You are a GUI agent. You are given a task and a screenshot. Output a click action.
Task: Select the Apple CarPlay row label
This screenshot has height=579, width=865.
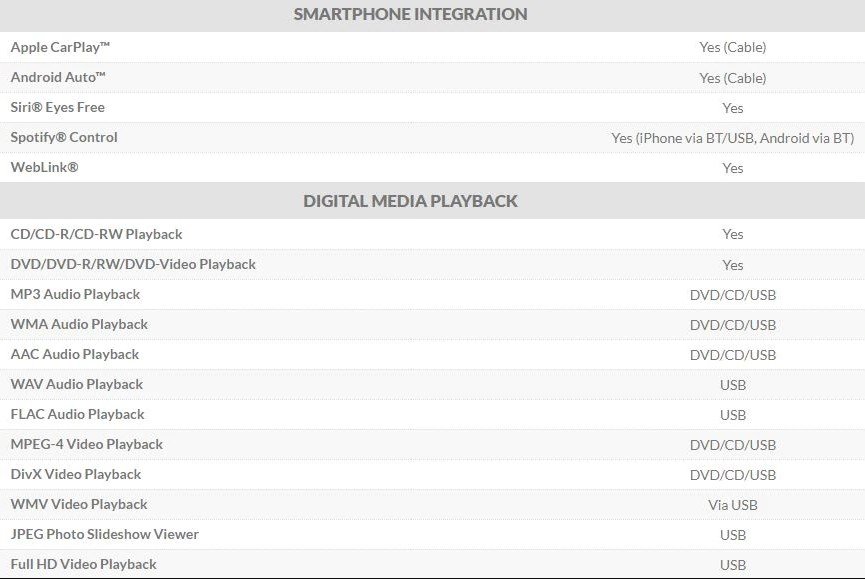click(60, 47)
